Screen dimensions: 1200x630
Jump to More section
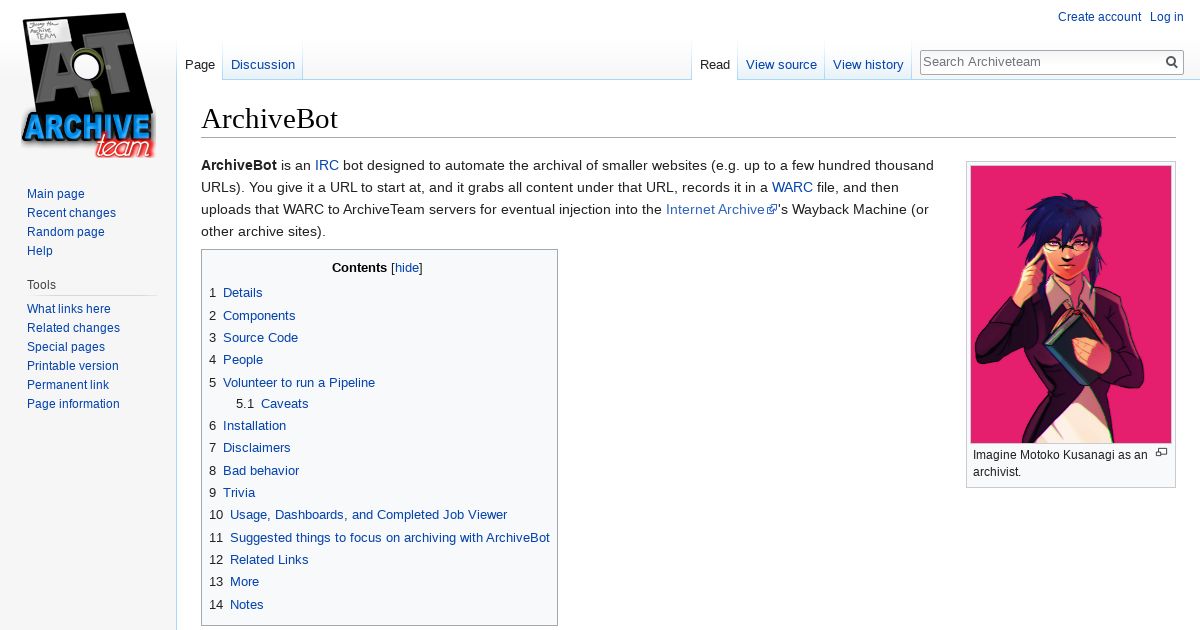click(244, 582)
